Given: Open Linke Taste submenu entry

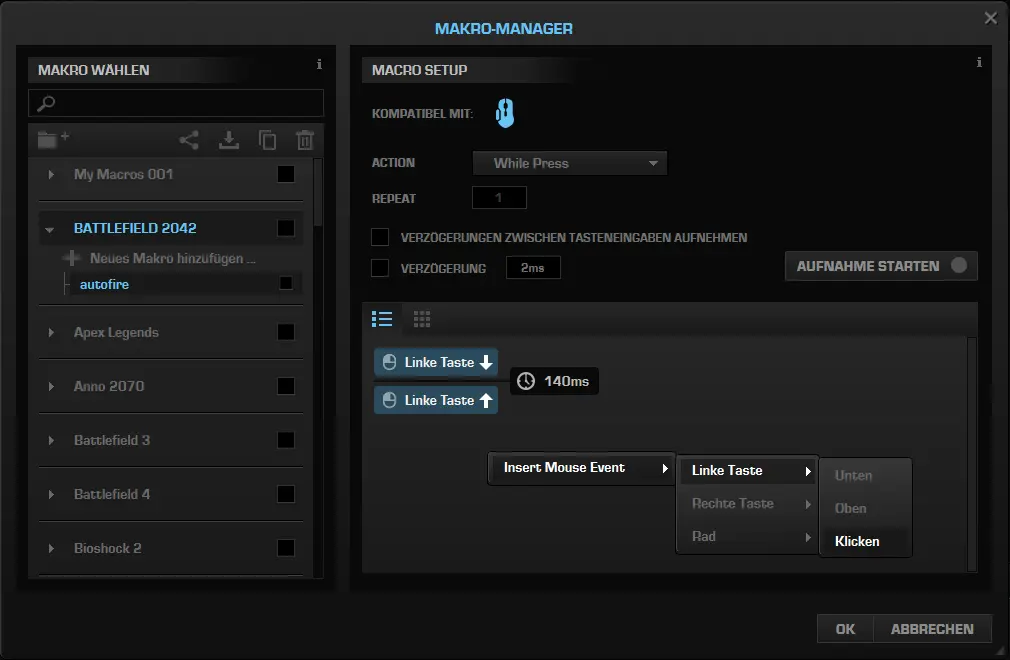Looking at the screenshot, I should pos(747,471).
